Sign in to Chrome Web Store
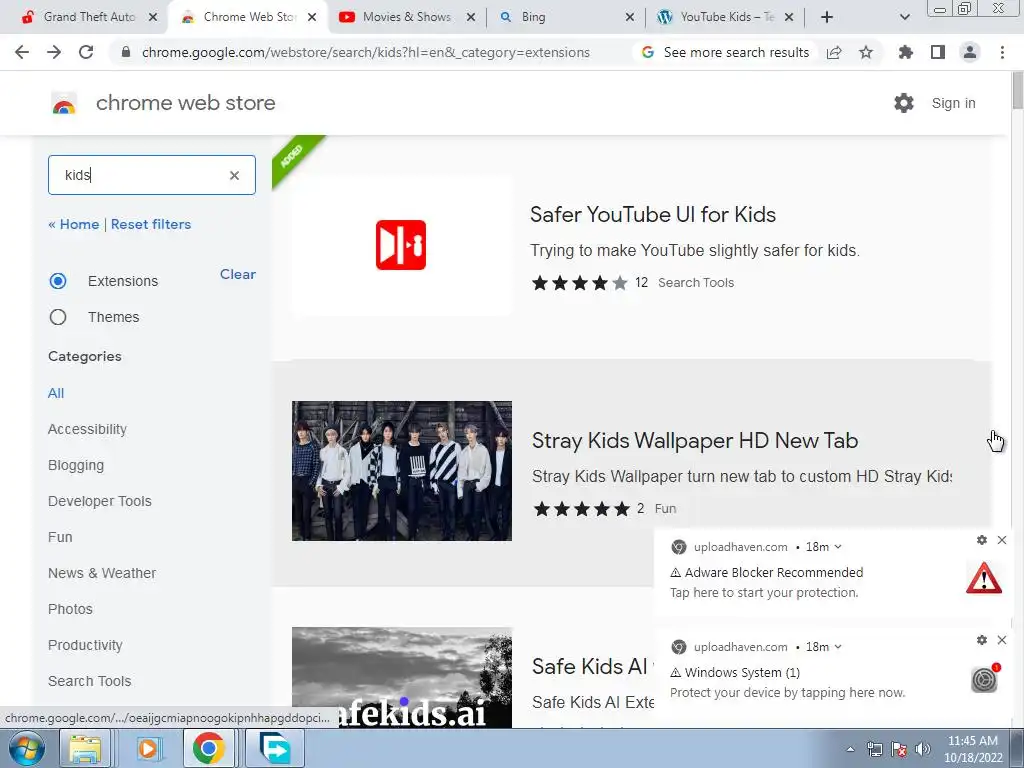1024x768 pixels. [953, 103]
